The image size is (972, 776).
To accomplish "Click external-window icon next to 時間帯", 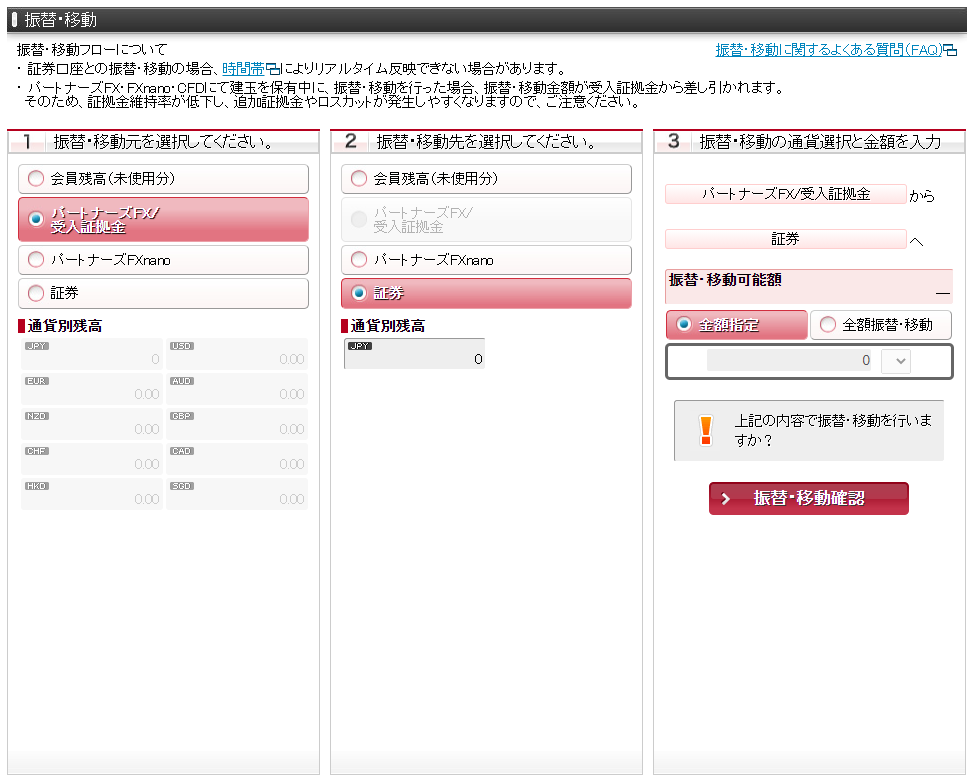I will 273,69.
